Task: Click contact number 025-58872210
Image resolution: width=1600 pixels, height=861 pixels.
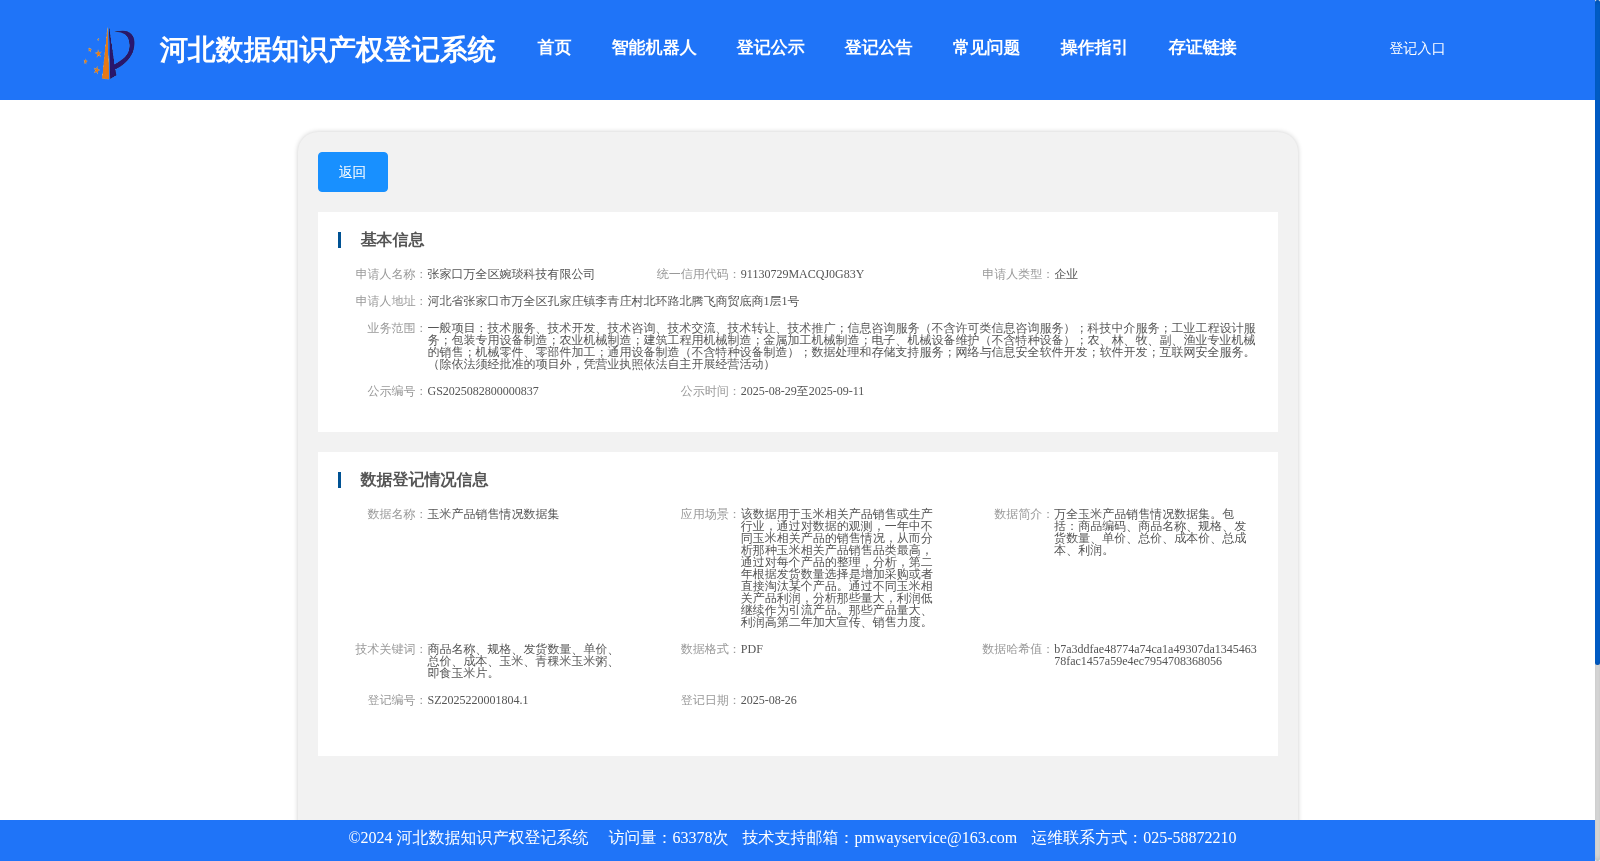Action: 1189,838
